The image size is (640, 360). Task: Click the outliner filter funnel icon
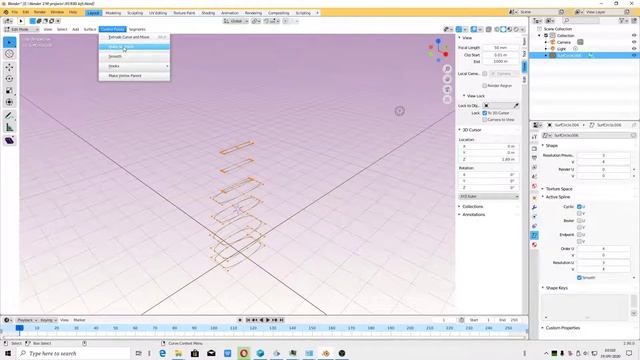pos(622,21)
